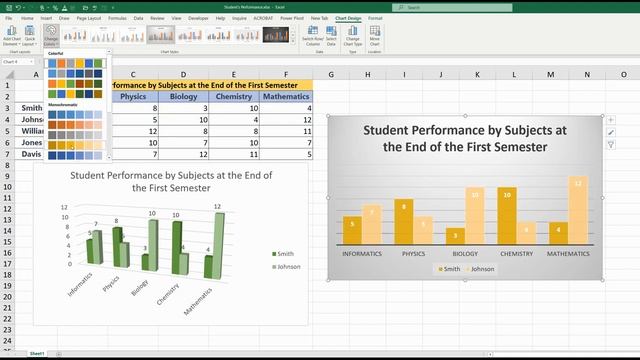Choose the Monochromatic orange palette row
Viewport: 640px width, 360px height.
(75, 124)
